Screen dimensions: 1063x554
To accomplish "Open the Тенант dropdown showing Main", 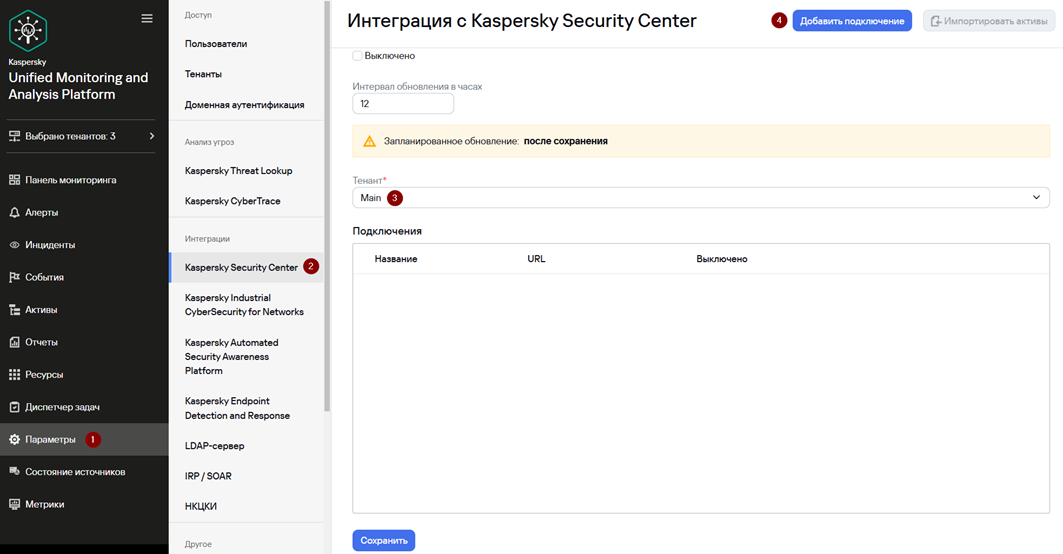I will click(701, 197).
